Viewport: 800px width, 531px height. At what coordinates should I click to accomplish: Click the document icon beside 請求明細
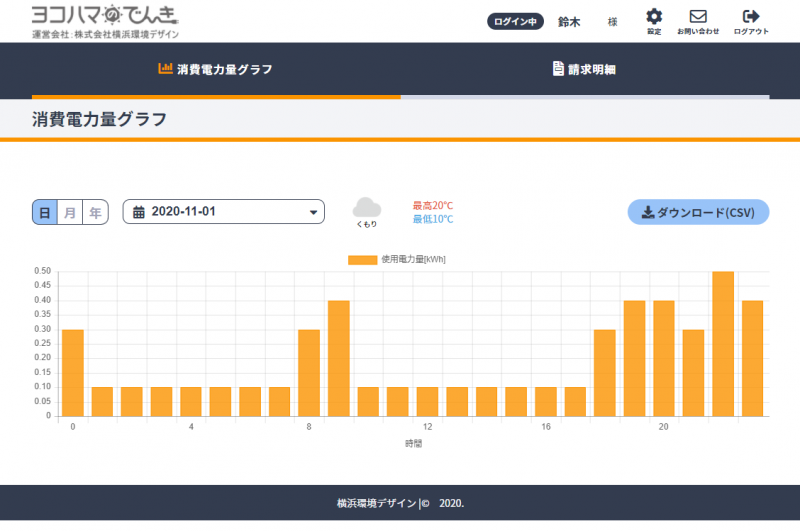[x=559, y=68]
